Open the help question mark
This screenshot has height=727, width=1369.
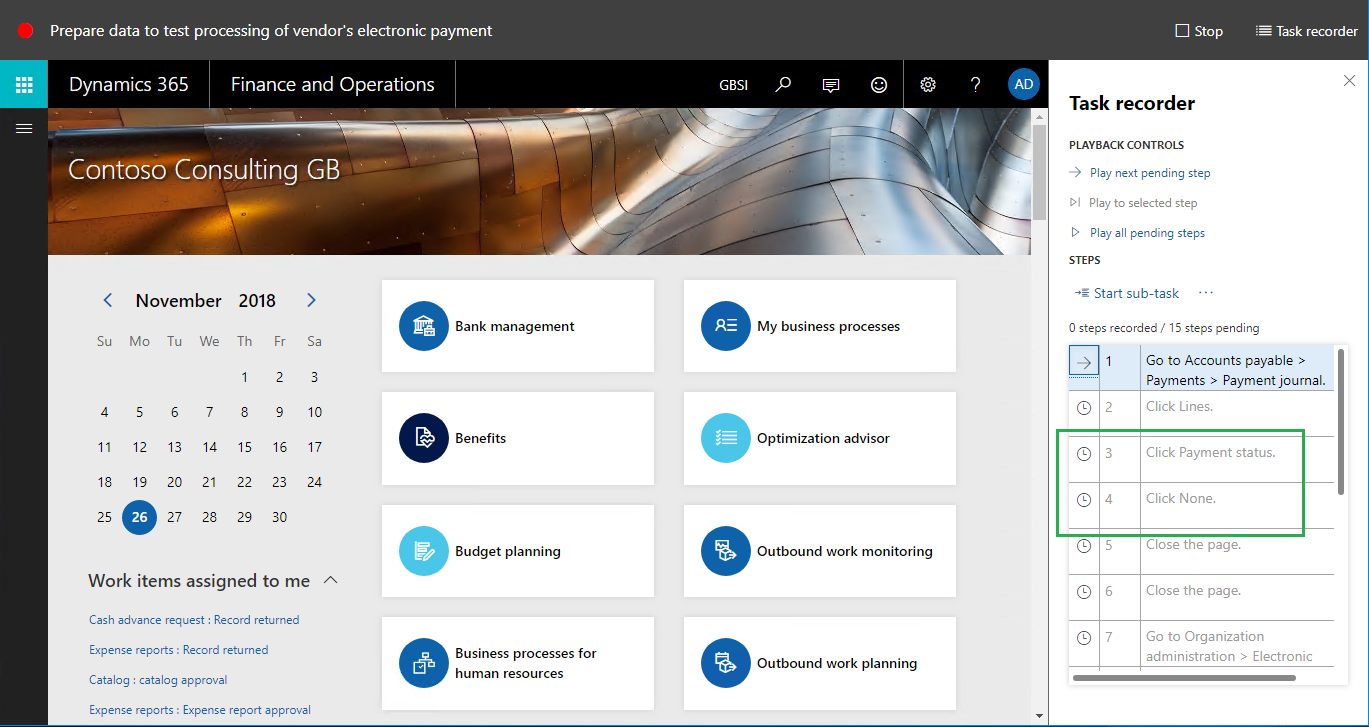[976, 85]
